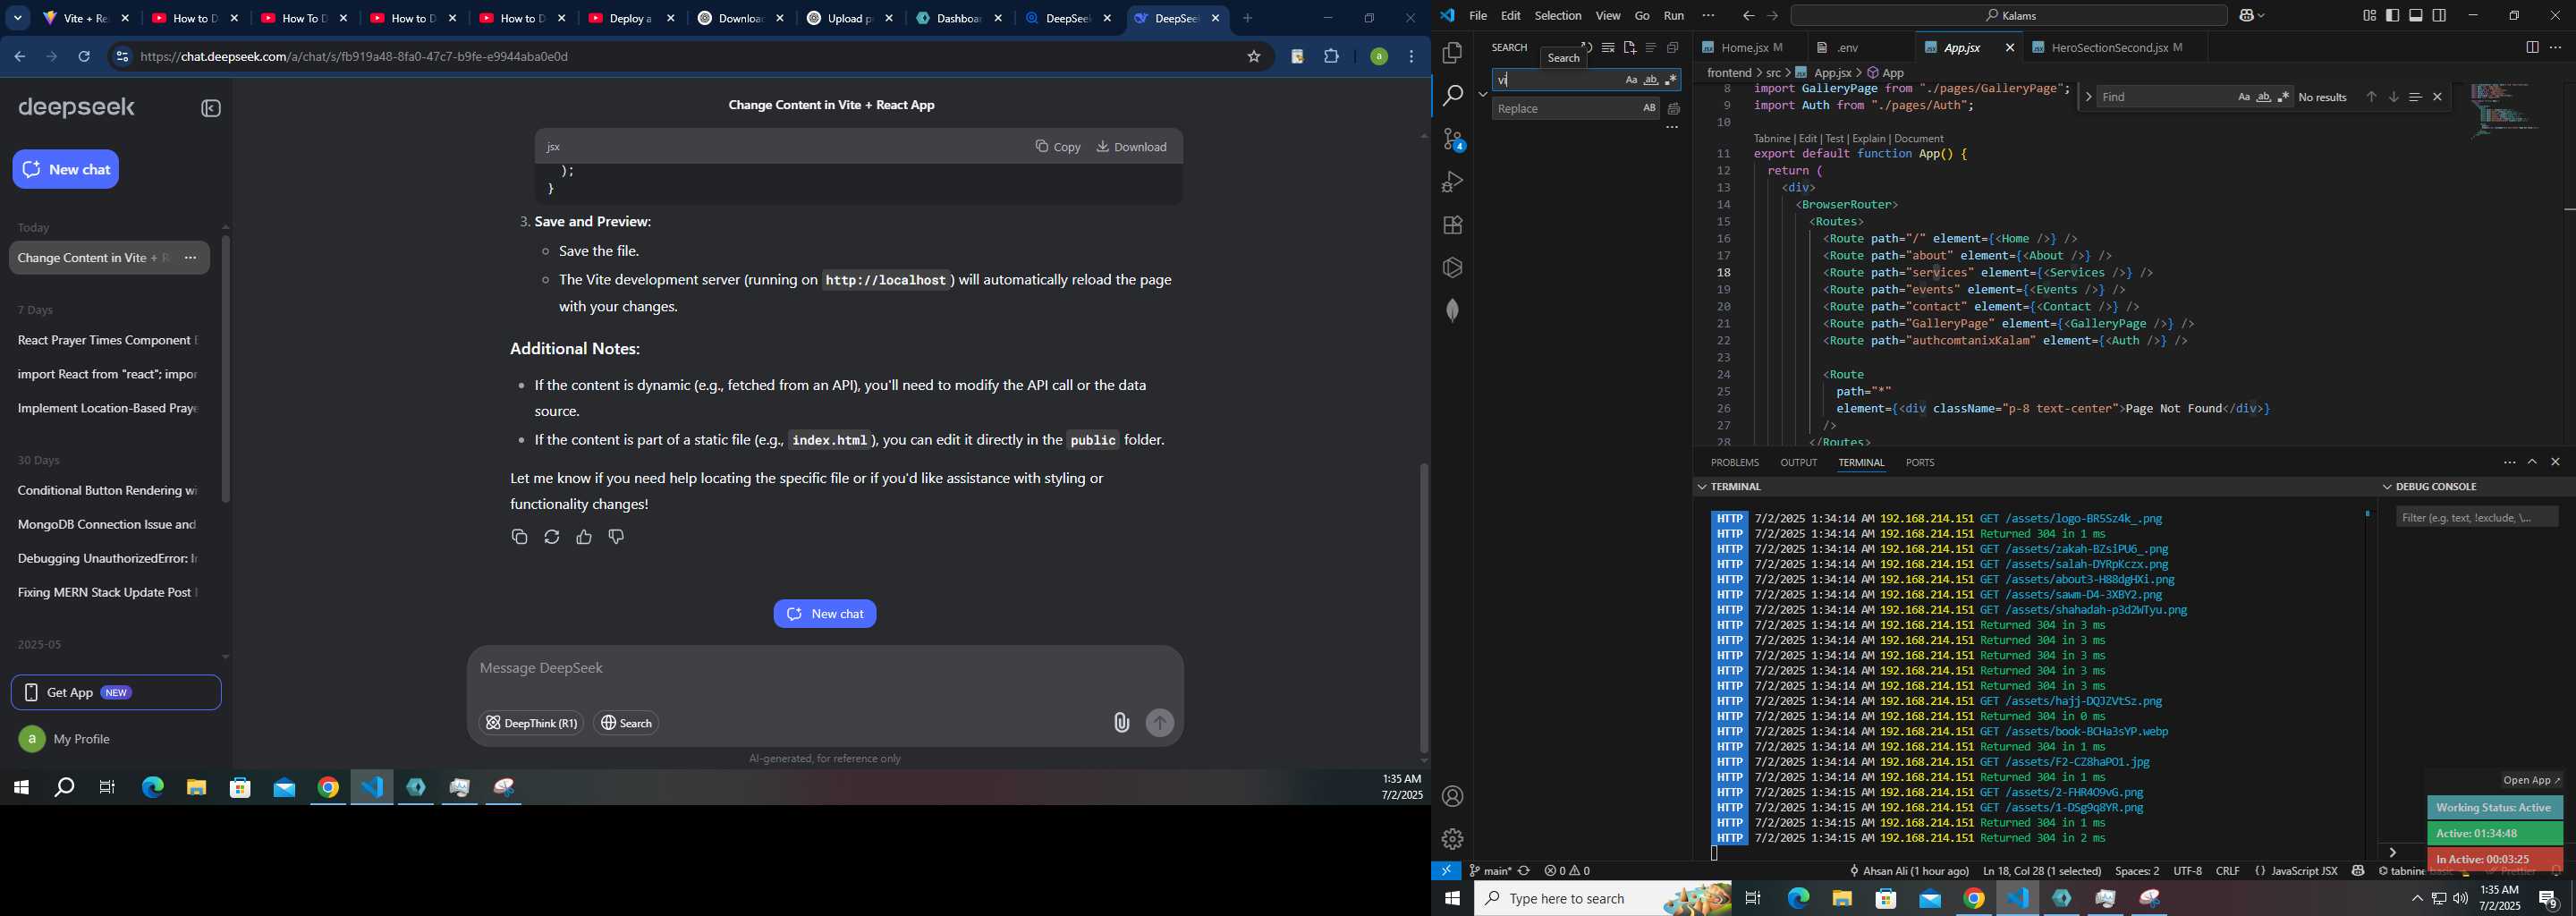Toggle DeepThink (R1) mode
This screenshot has width=2576, height=916.
[x=531, y=723]
